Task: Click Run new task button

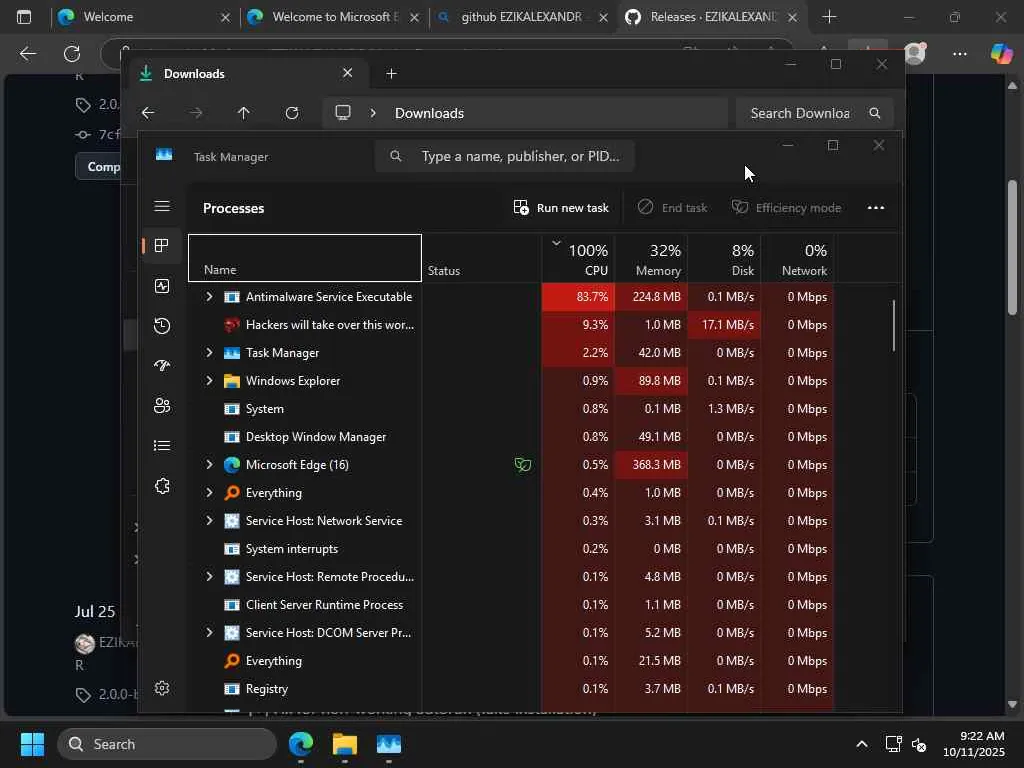Action: click(x=561, y=208)
